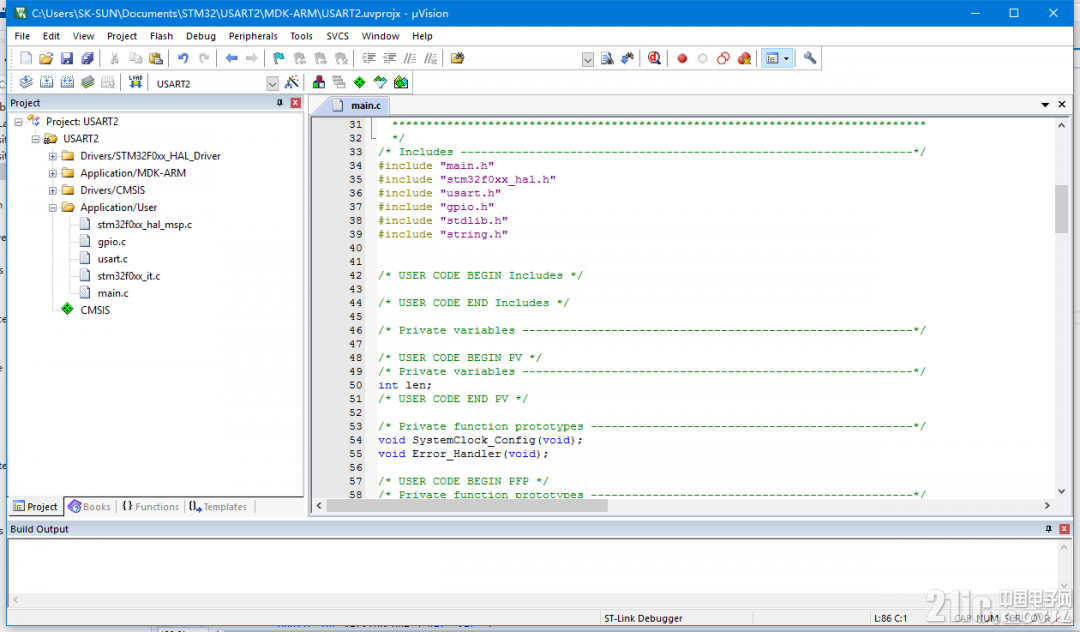The height and width of the screenshot is (632, 1080).
Task: Insert a bookmark with the flag icon
Action: (x=278, y=59)
